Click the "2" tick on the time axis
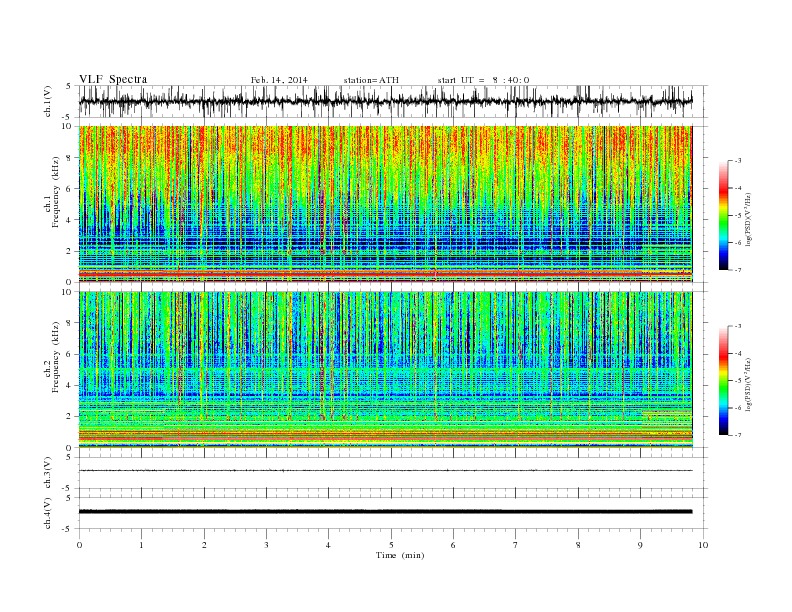792x612 pixels. (204, 545)
